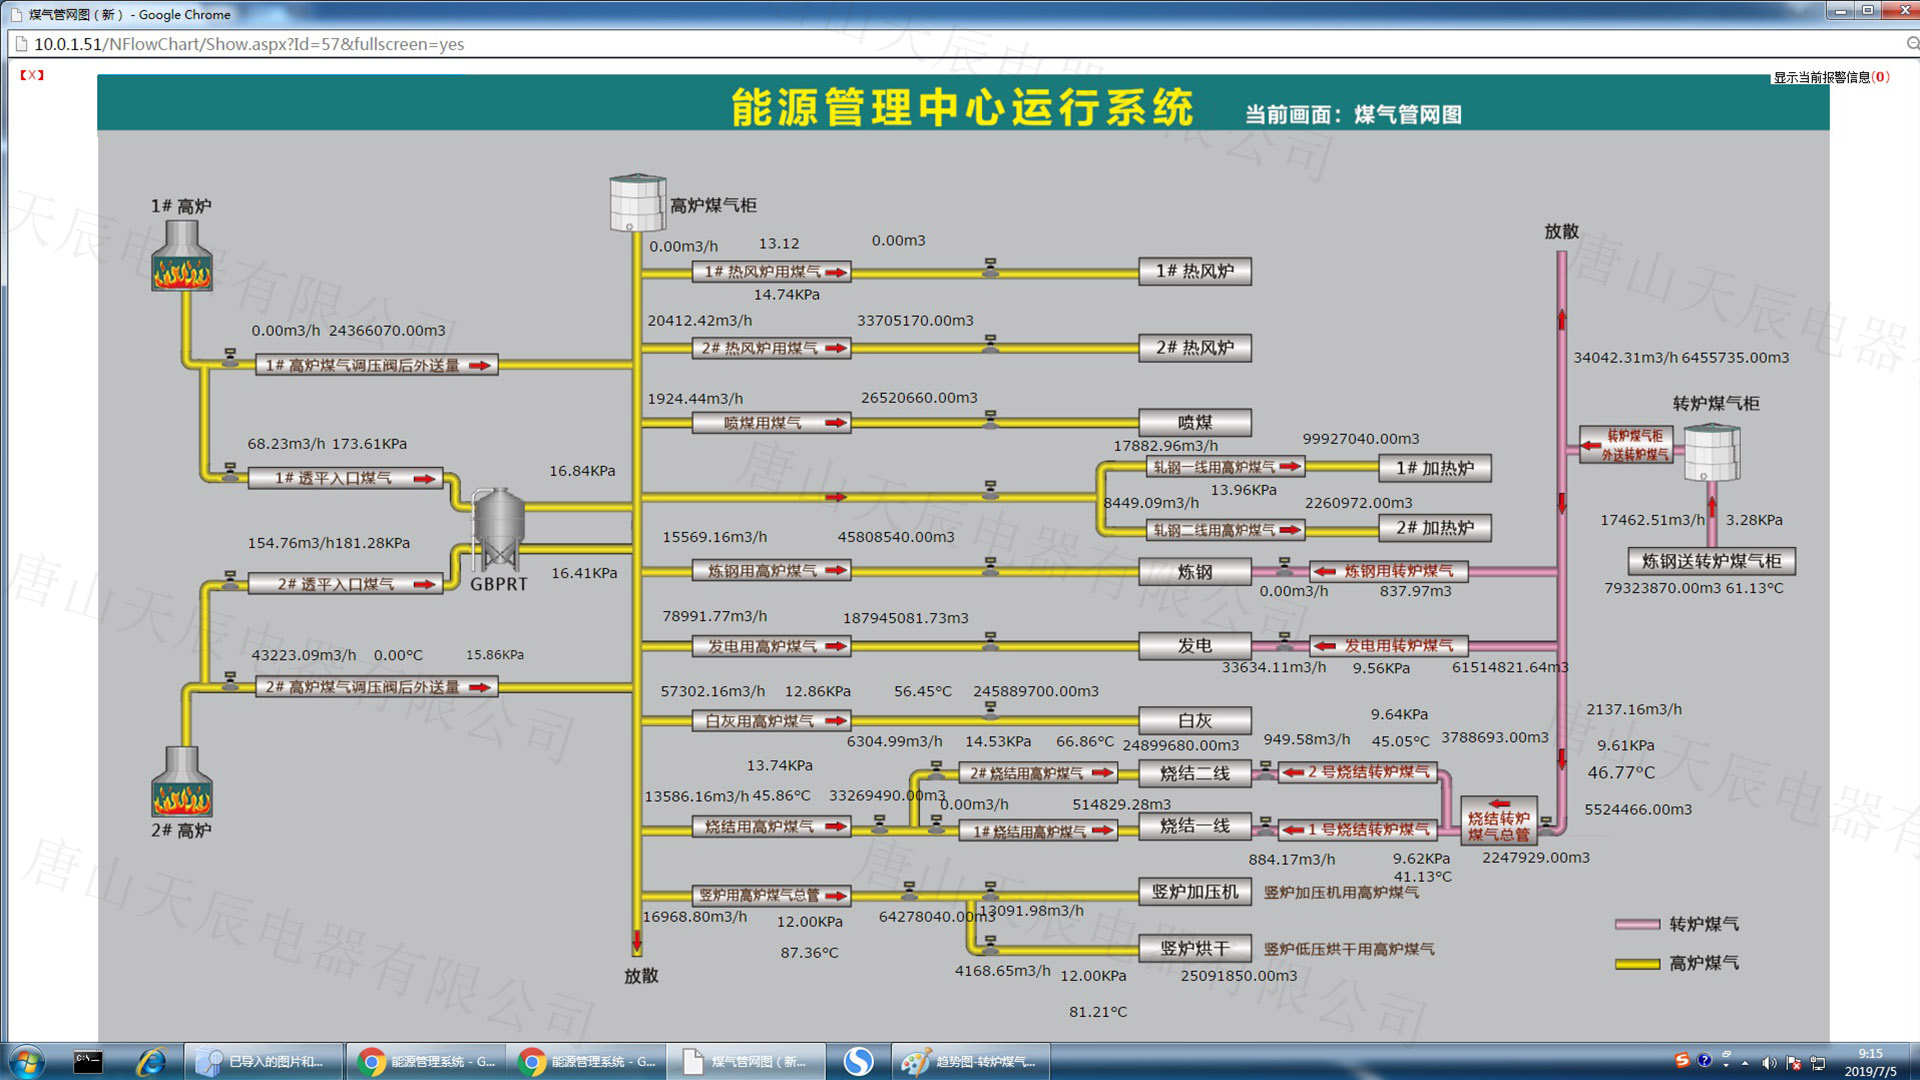Toggle the valve above 1# 热风炉 pipeline
The width and height of the screenshot is (1920, 1080).
tap(990, 265)
